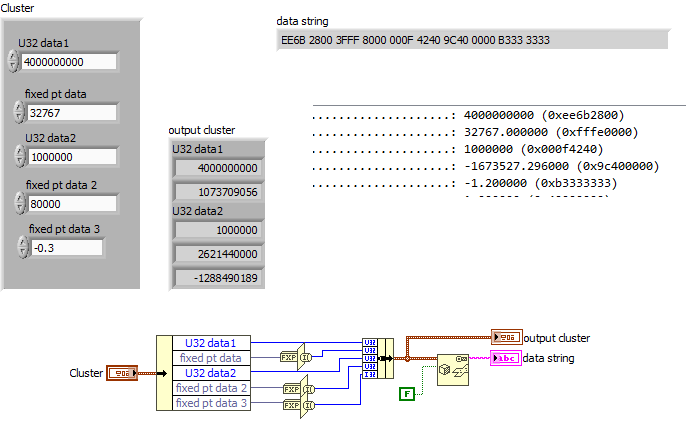Click the FXP conversion node for fixed pt data

point(296,357)
